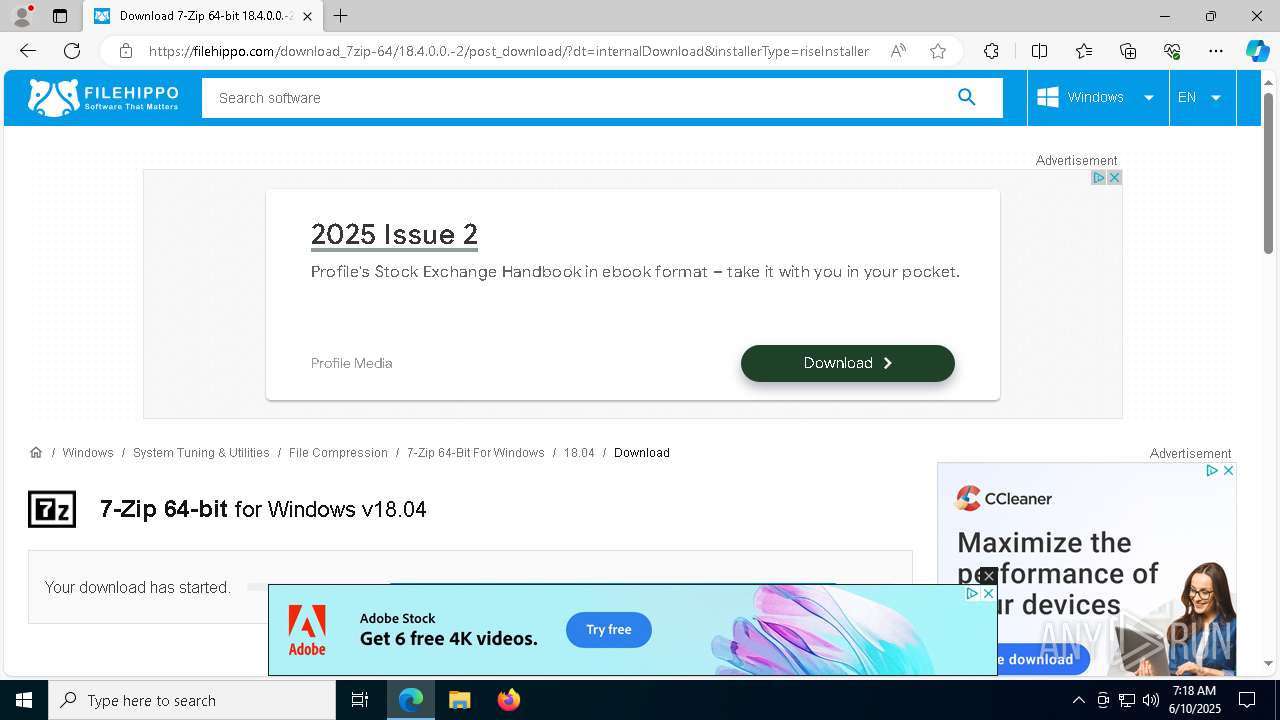The width and height of the screenshot is (1280, 720).
Task: Turn on Read aloud in address bar
Action: [898, 51]
